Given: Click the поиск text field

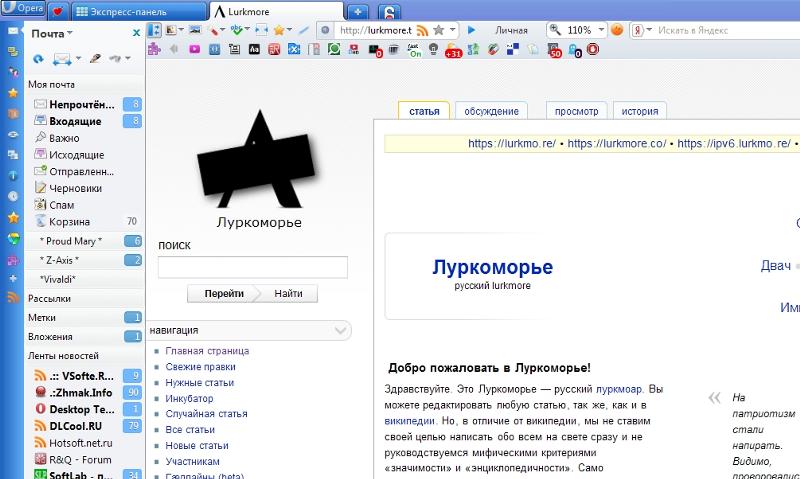Looking at the screenshot, I should (253, 267).
